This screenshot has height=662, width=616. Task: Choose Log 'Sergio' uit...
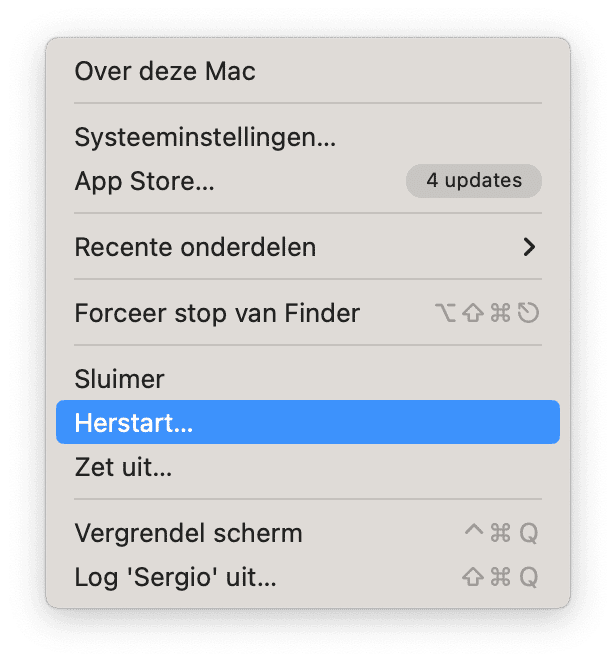[175, 577]
